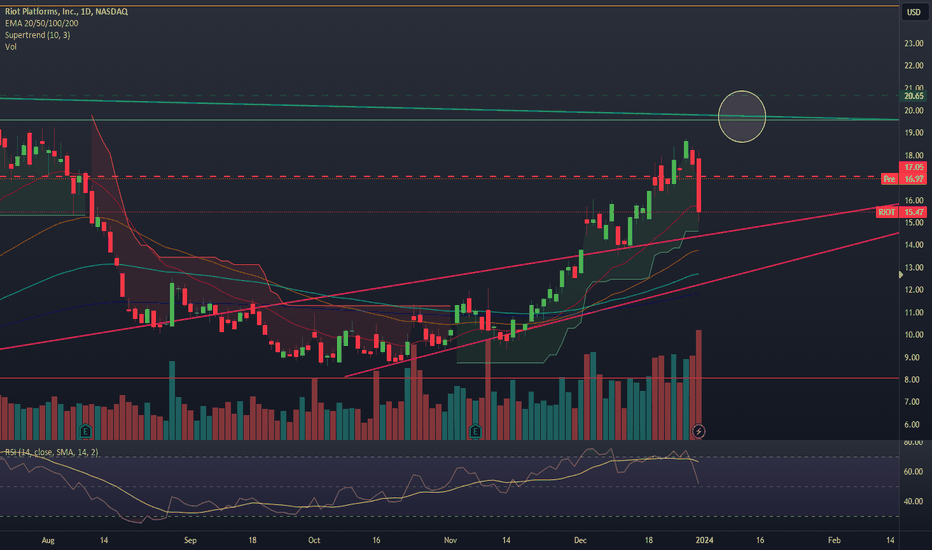Click the lightning bolt event icon near 2024
This screenshot has height=550, width=932.
coord(698,431)
